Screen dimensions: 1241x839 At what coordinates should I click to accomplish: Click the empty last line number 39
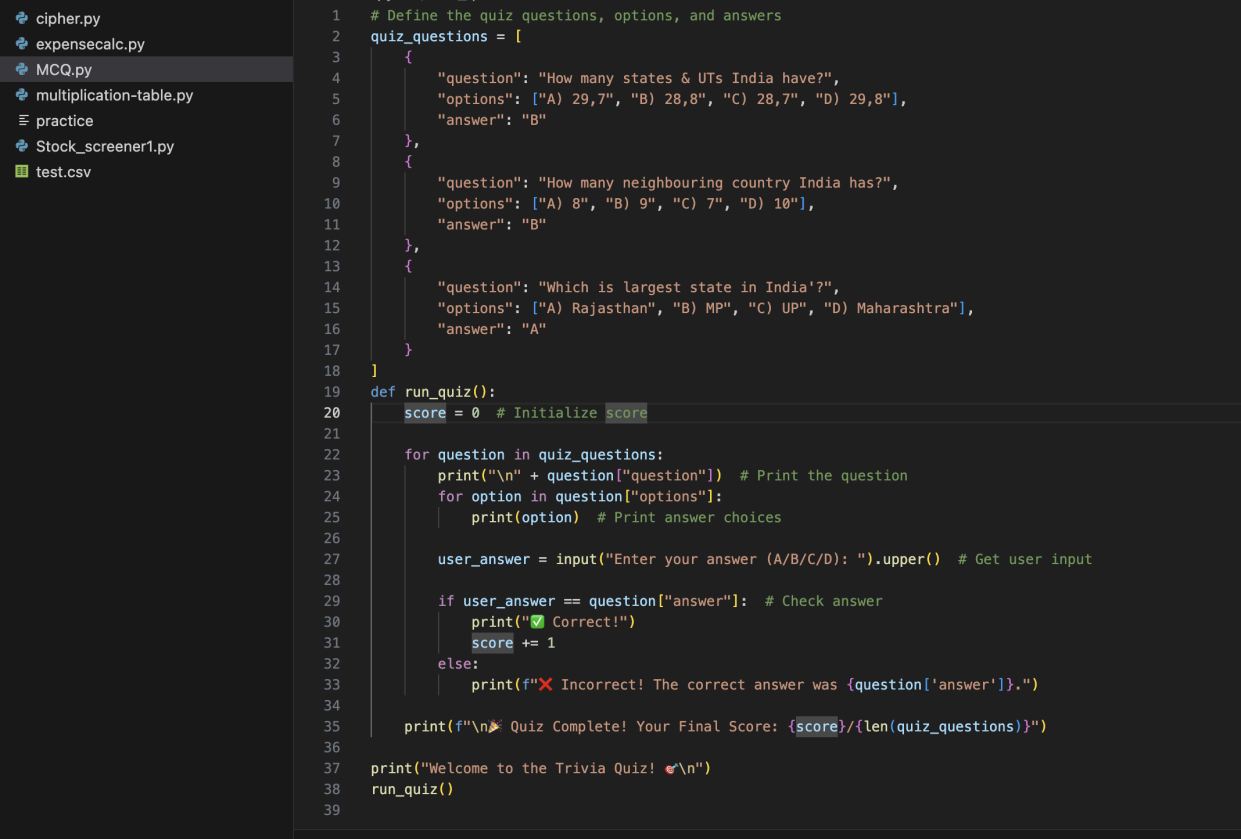(332, 810)
